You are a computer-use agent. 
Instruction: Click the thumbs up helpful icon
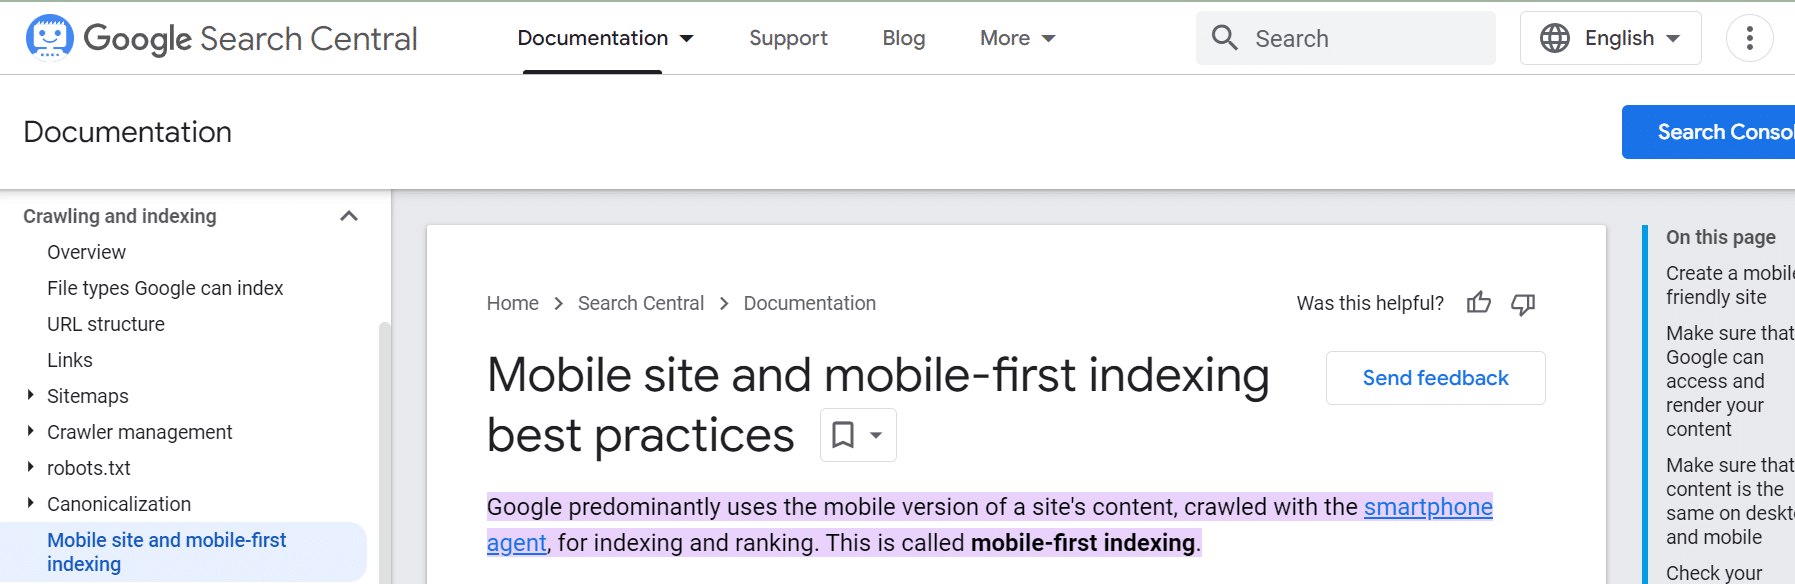pos(1478,303)
